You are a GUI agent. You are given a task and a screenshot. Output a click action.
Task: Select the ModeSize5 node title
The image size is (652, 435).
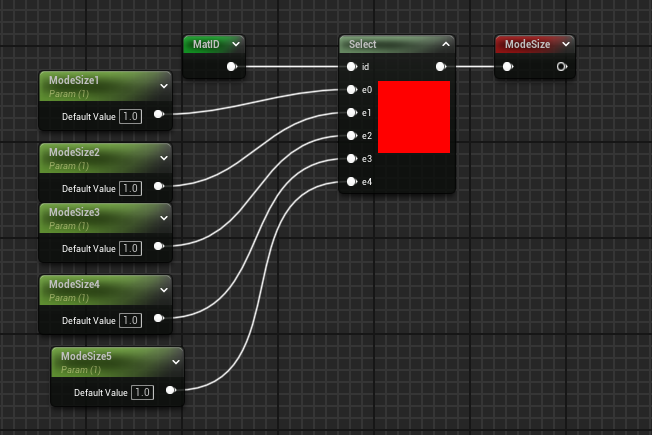(x=87, y=356)
